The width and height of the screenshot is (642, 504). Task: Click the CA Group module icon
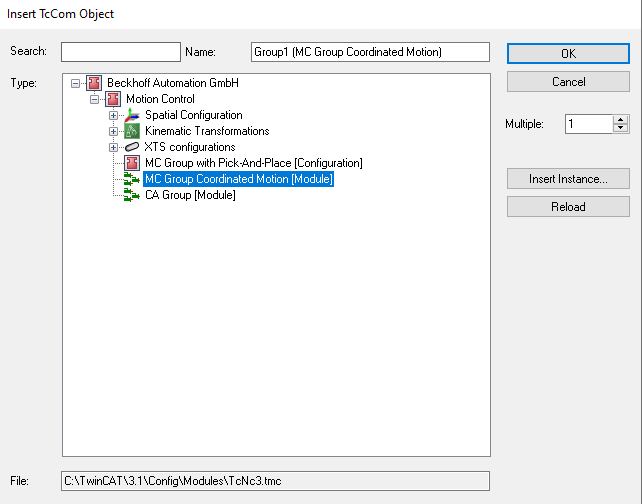132,195
